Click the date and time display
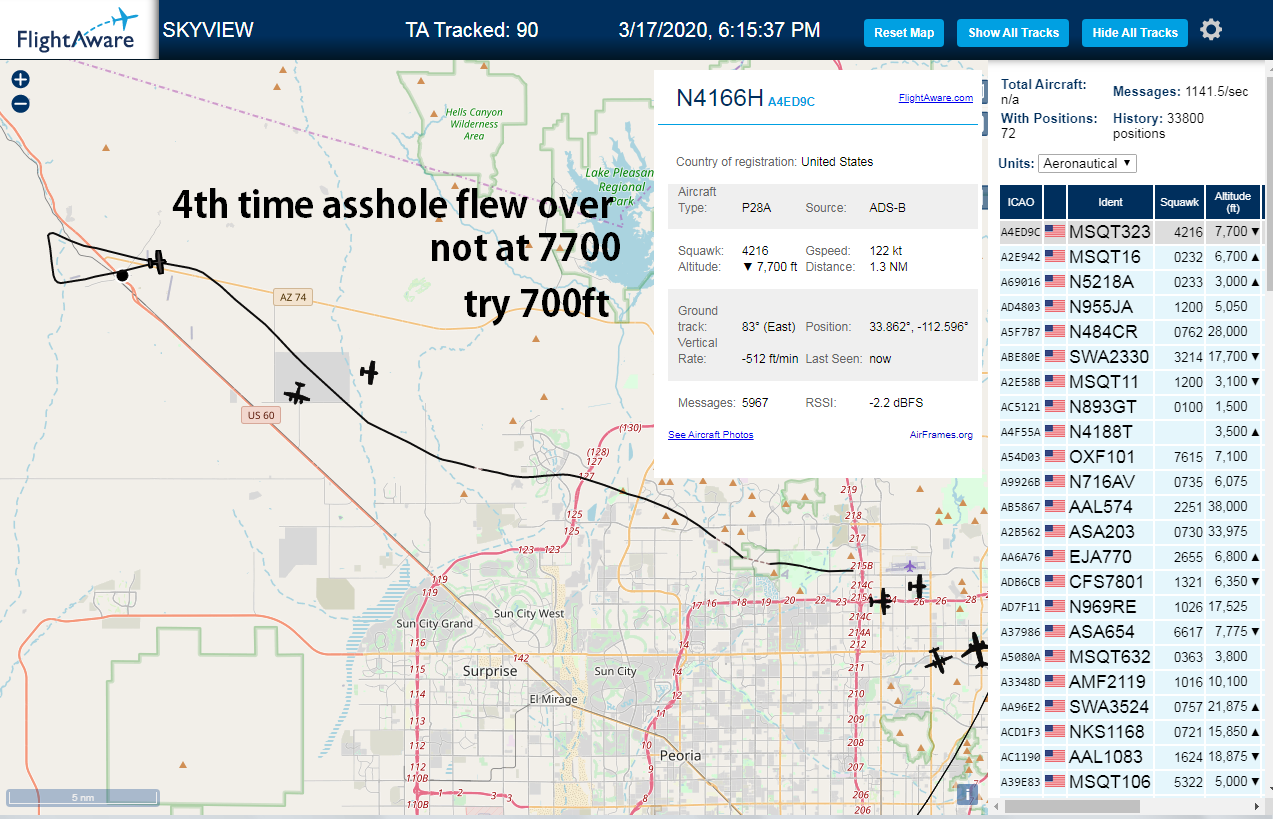 [719, 30]
